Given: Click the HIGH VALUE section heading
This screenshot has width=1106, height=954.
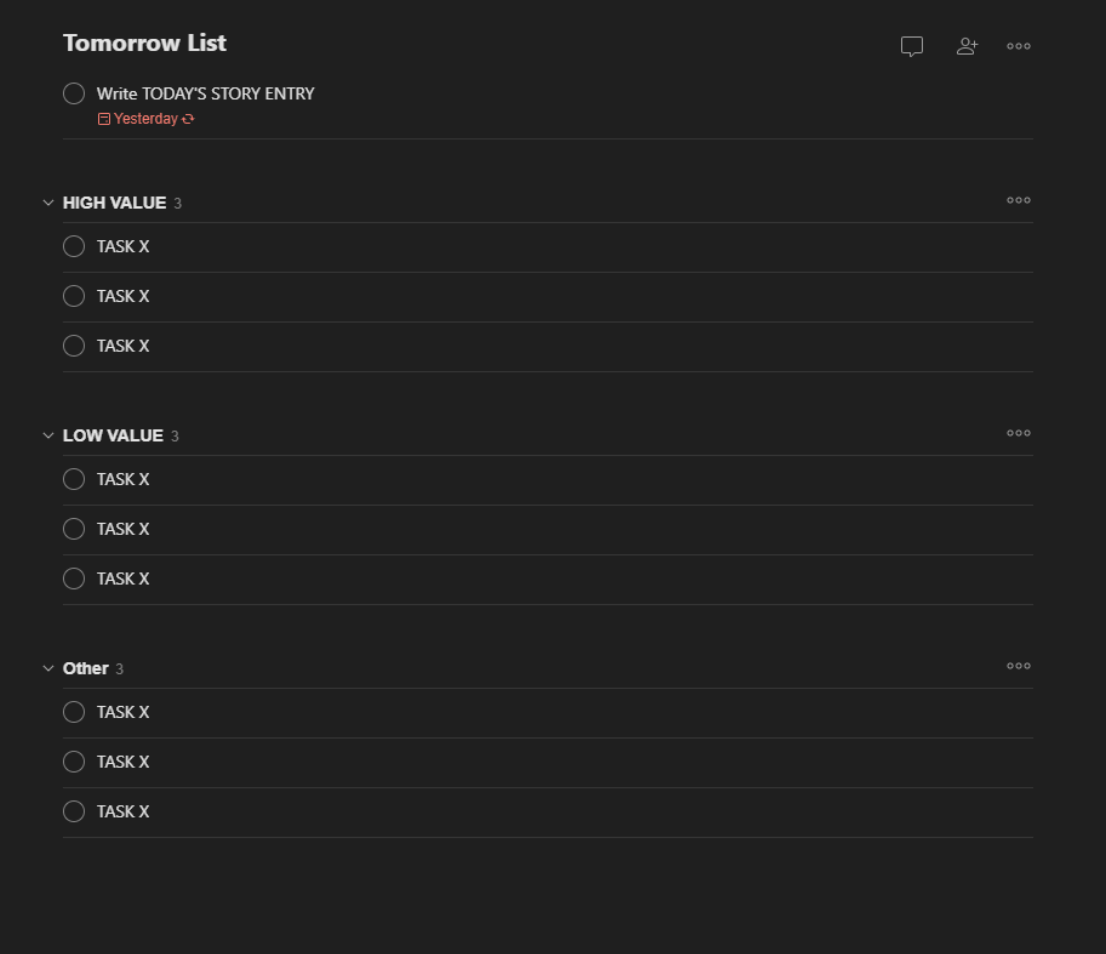Looking at the screenshot, I should pos(114,203).
